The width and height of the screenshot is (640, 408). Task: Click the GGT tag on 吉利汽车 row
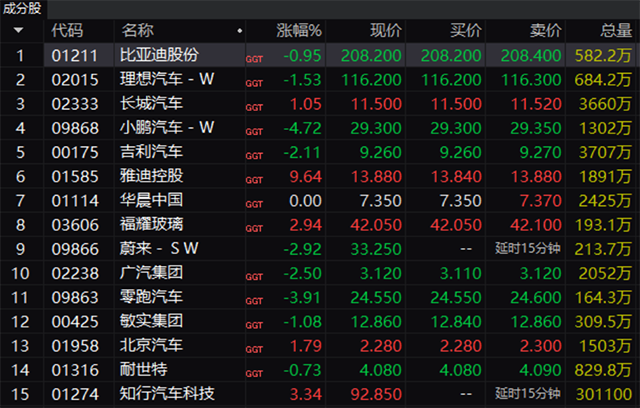click(254, 156)
